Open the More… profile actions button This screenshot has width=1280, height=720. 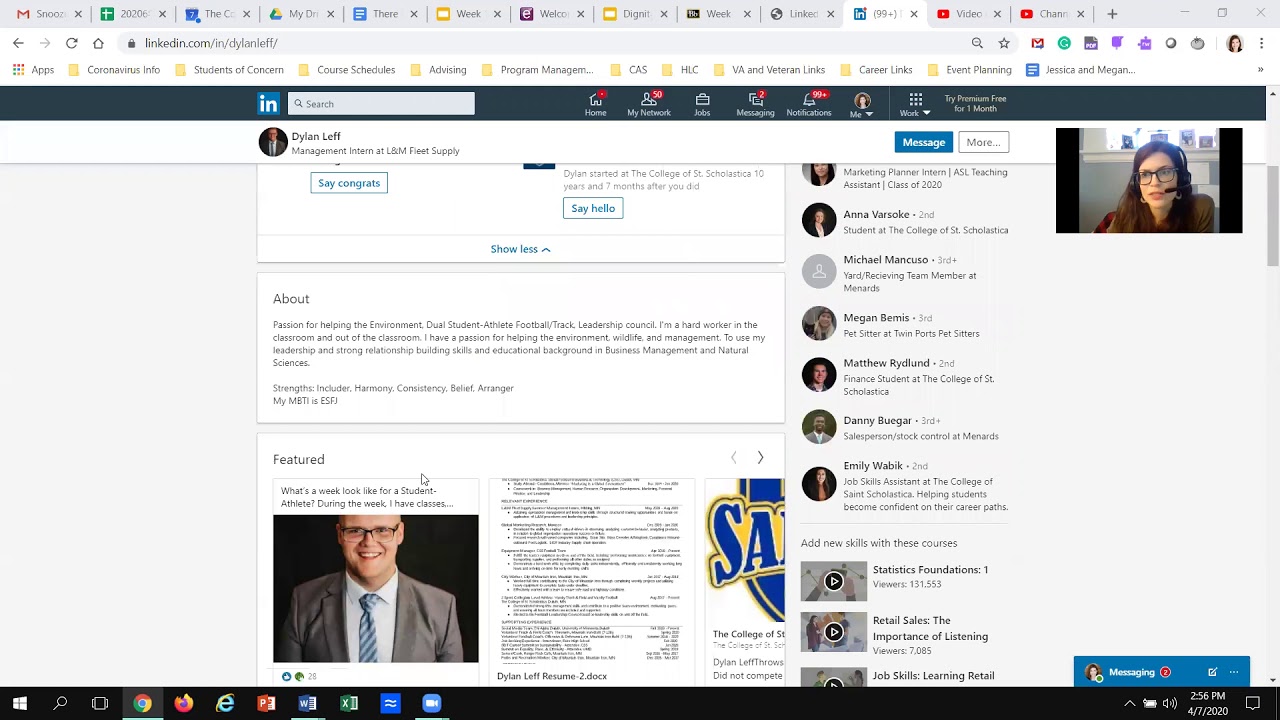click(983, 142)
